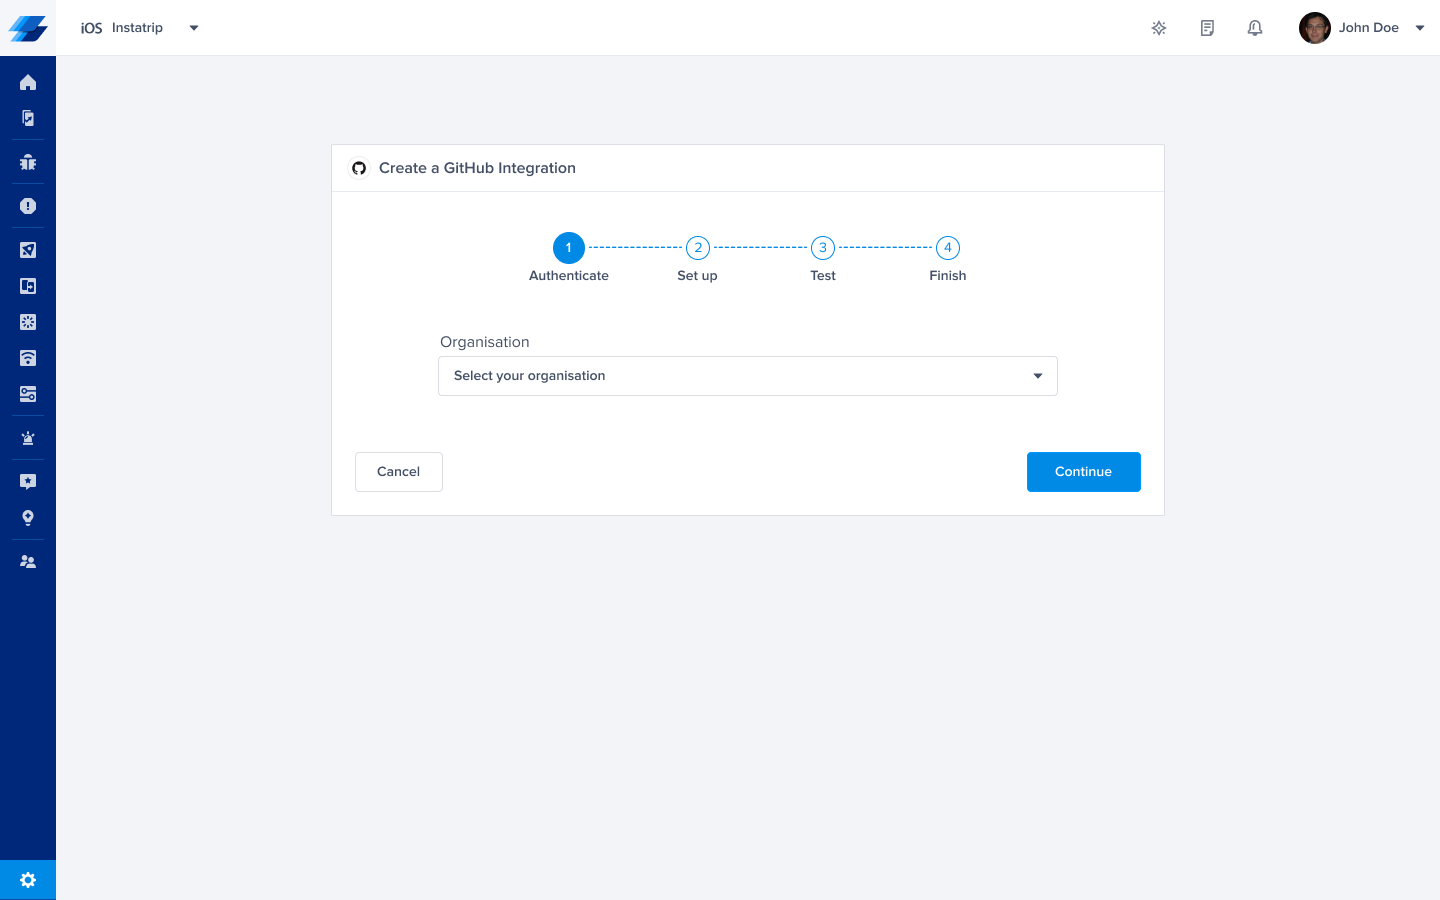1440x900 pixels.
Task: Open the screen transition icon in sidebar
Action: pos(28,286)
